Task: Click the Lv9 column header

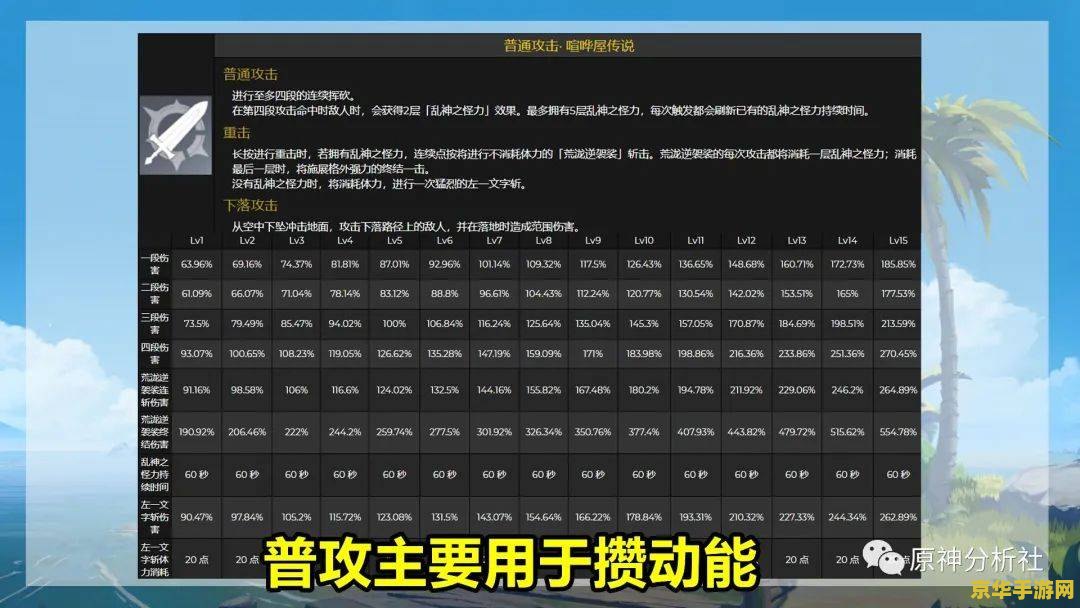Action: pyautogui.click(x=592, y=240)
